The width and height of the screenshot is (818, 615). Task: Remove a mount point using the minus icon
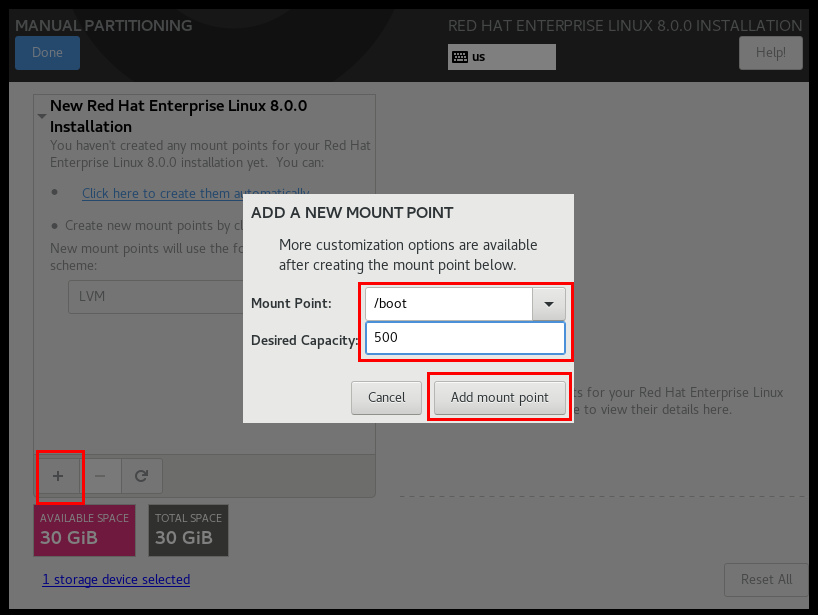click(x=100, y=476)
